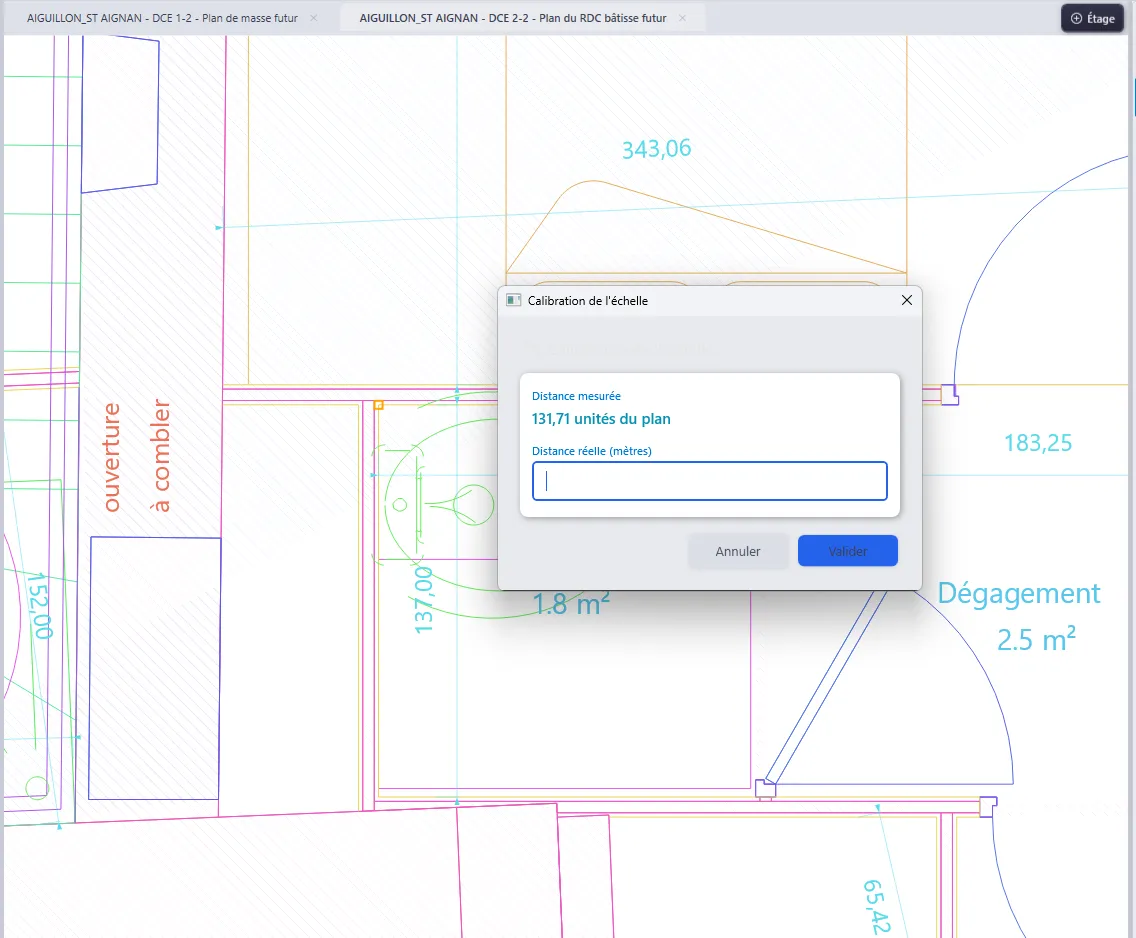
Task: Click the 343,06 dimension label
Action: tap(656, 148)
